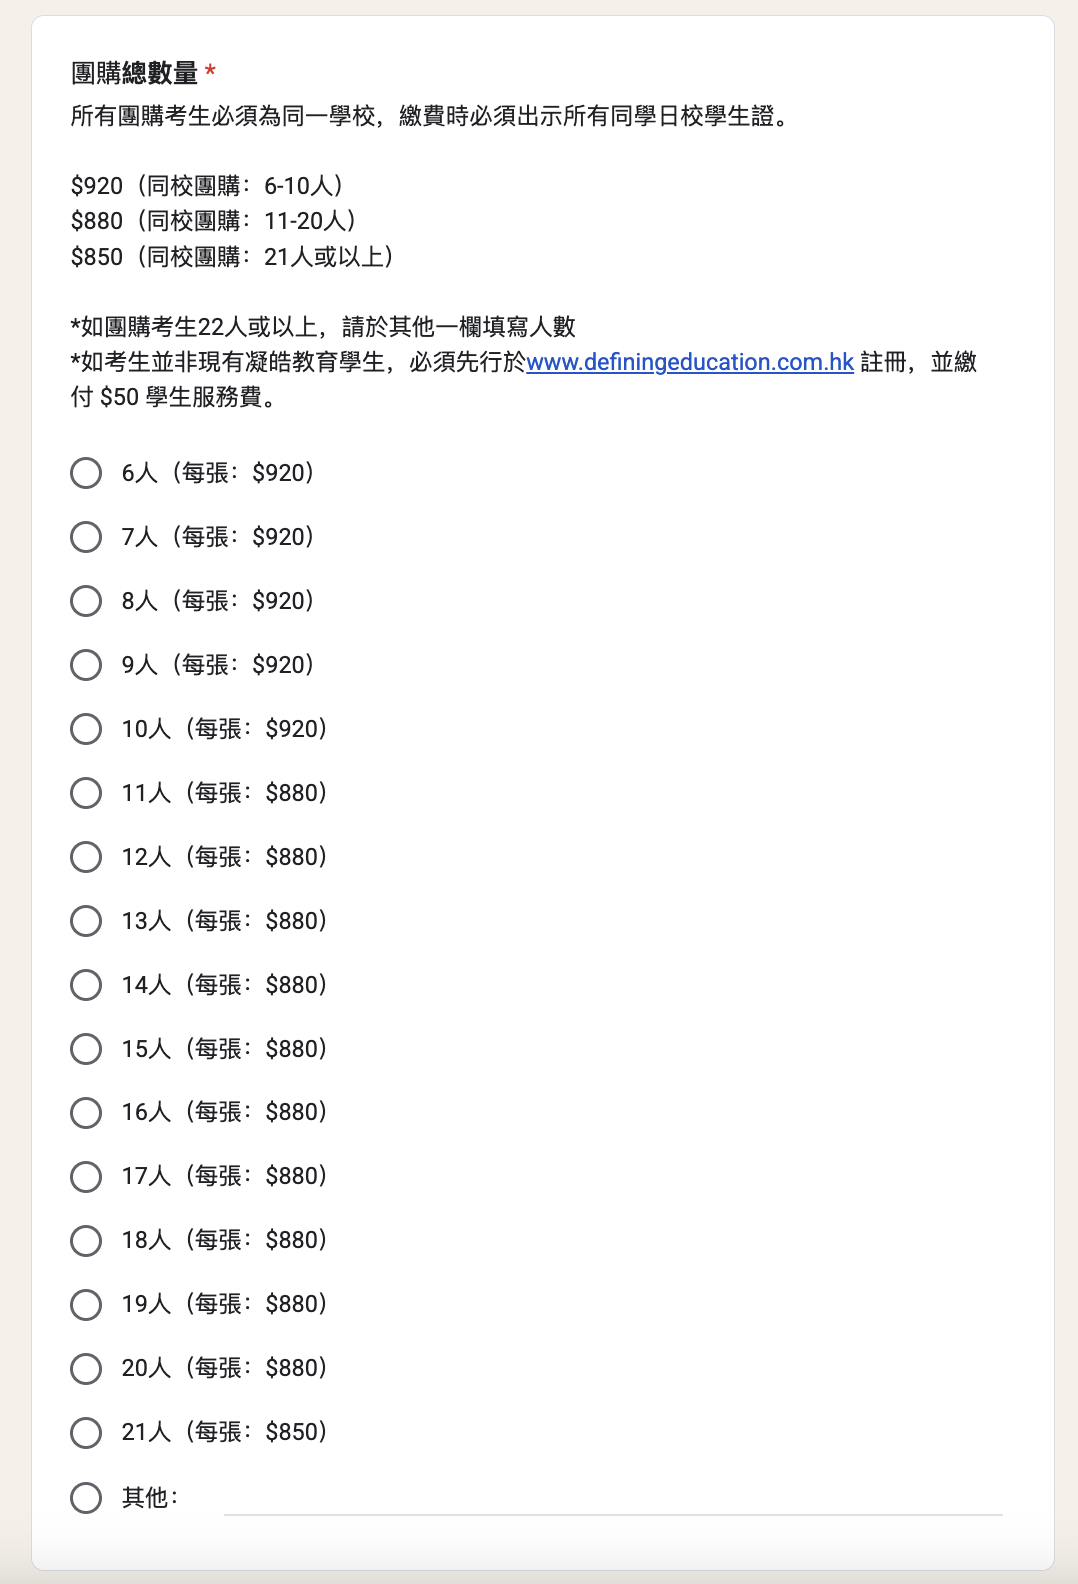Pick the 21人 ($850) option
This screenshot has width=1078, height=1584.
86,1432
